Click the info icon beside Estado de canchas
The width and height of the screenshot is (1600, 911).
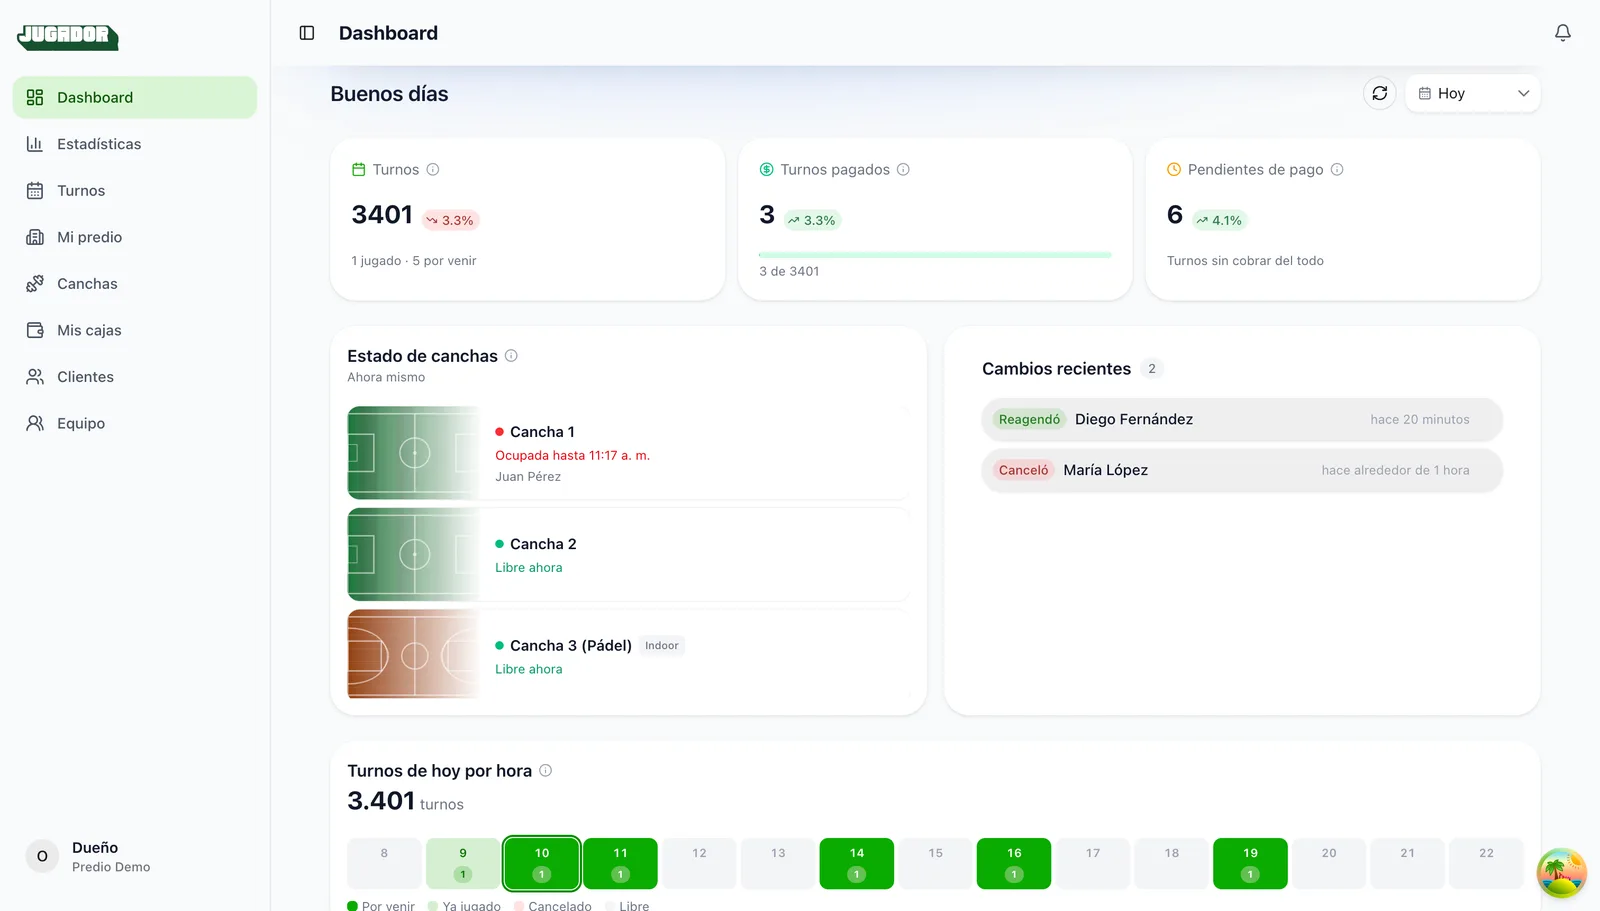(x=511, y=355)
